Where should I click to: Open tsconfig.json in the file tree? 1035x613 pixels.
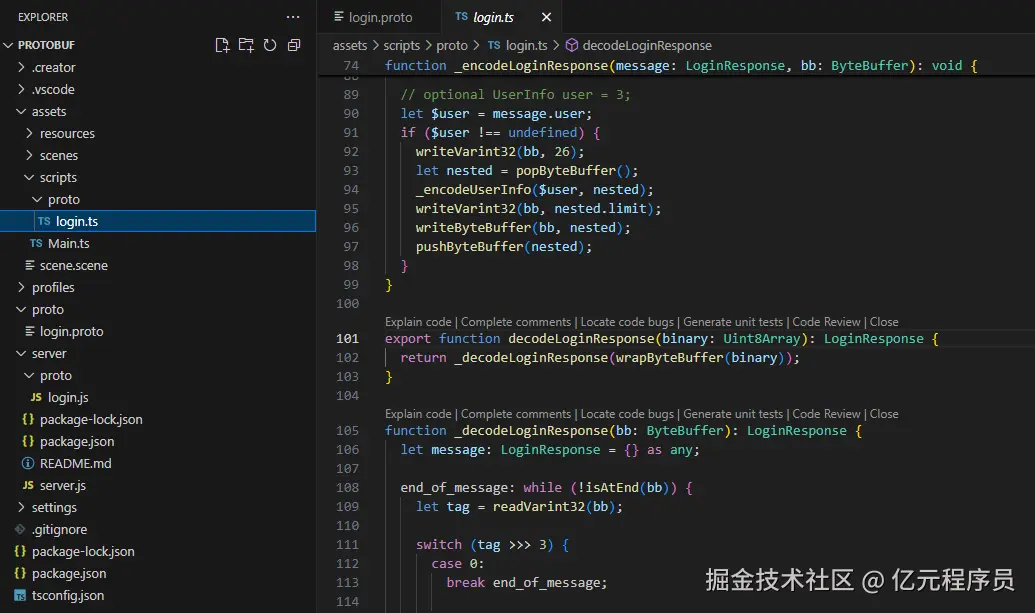point(67,595)
